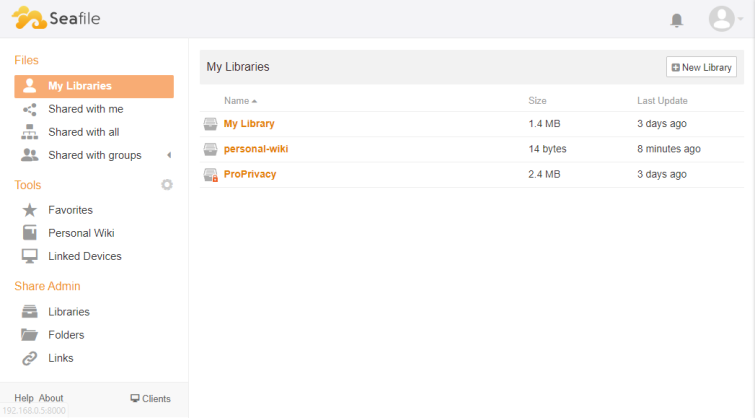Click the Size column header
The image size is (755, 418).
(x=537, y=101)
